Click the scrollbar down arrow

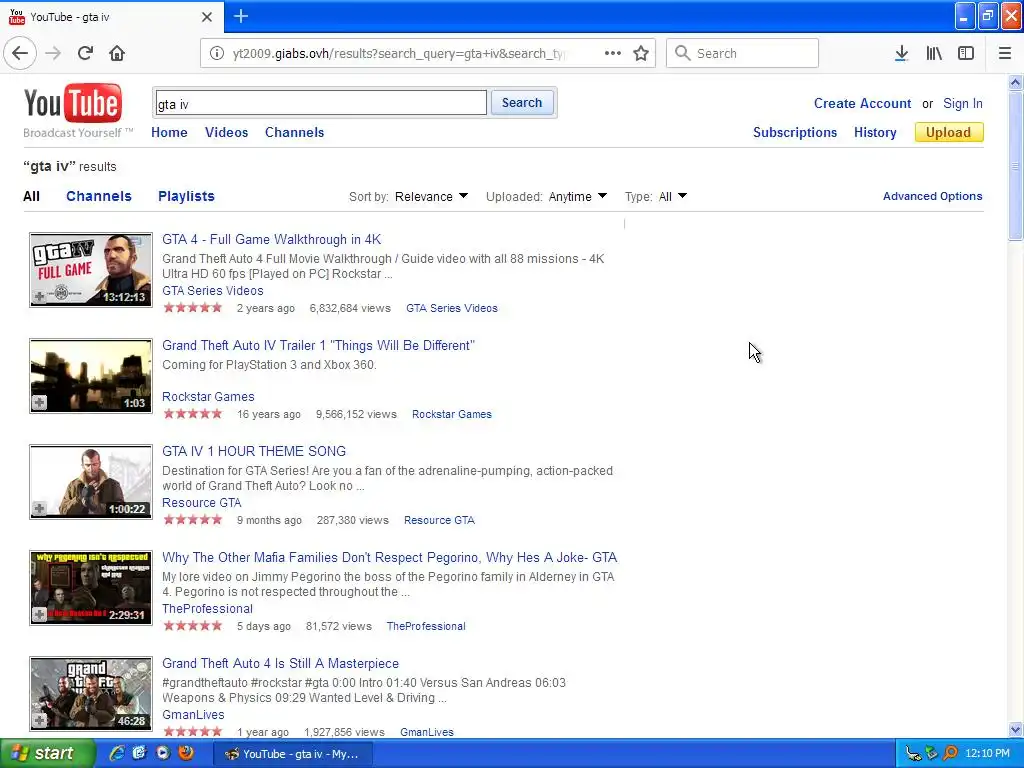[1016, 730]
